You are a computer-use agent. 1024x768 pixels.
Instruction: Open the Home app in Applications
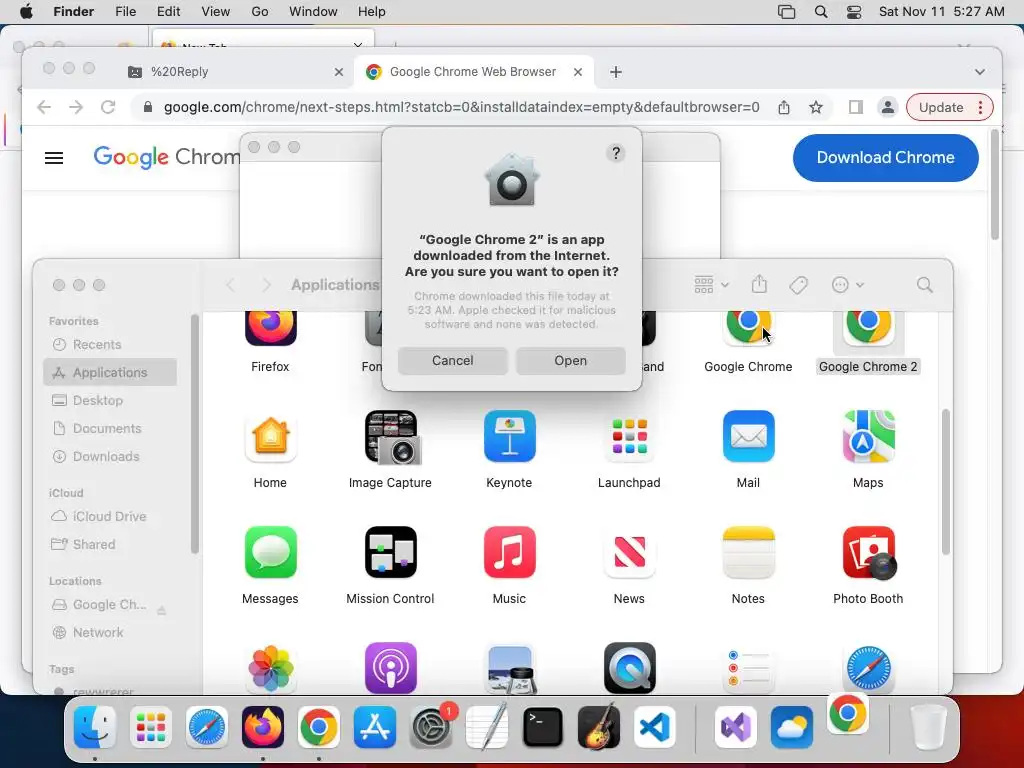pos(270,436)
